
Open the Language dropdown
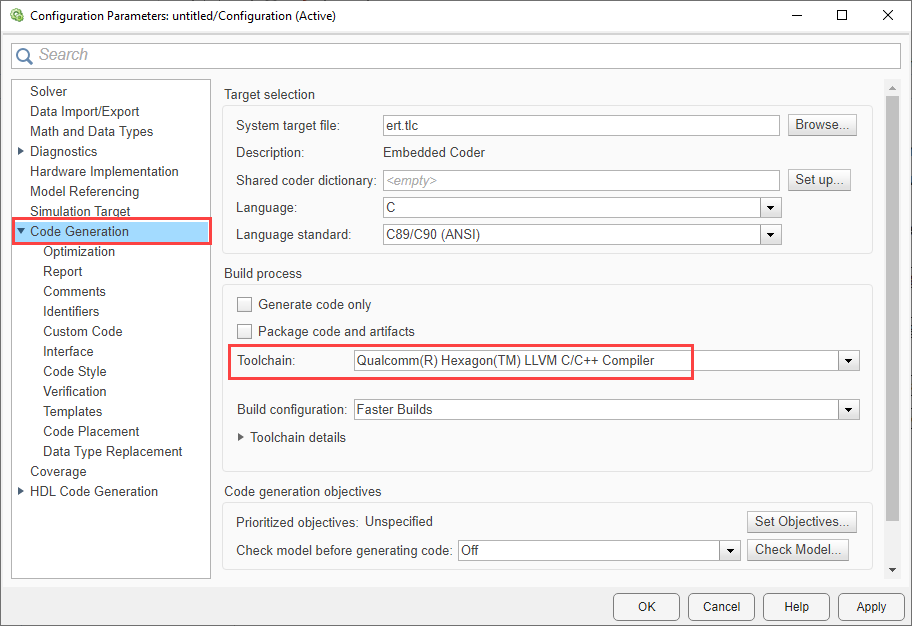770,208
